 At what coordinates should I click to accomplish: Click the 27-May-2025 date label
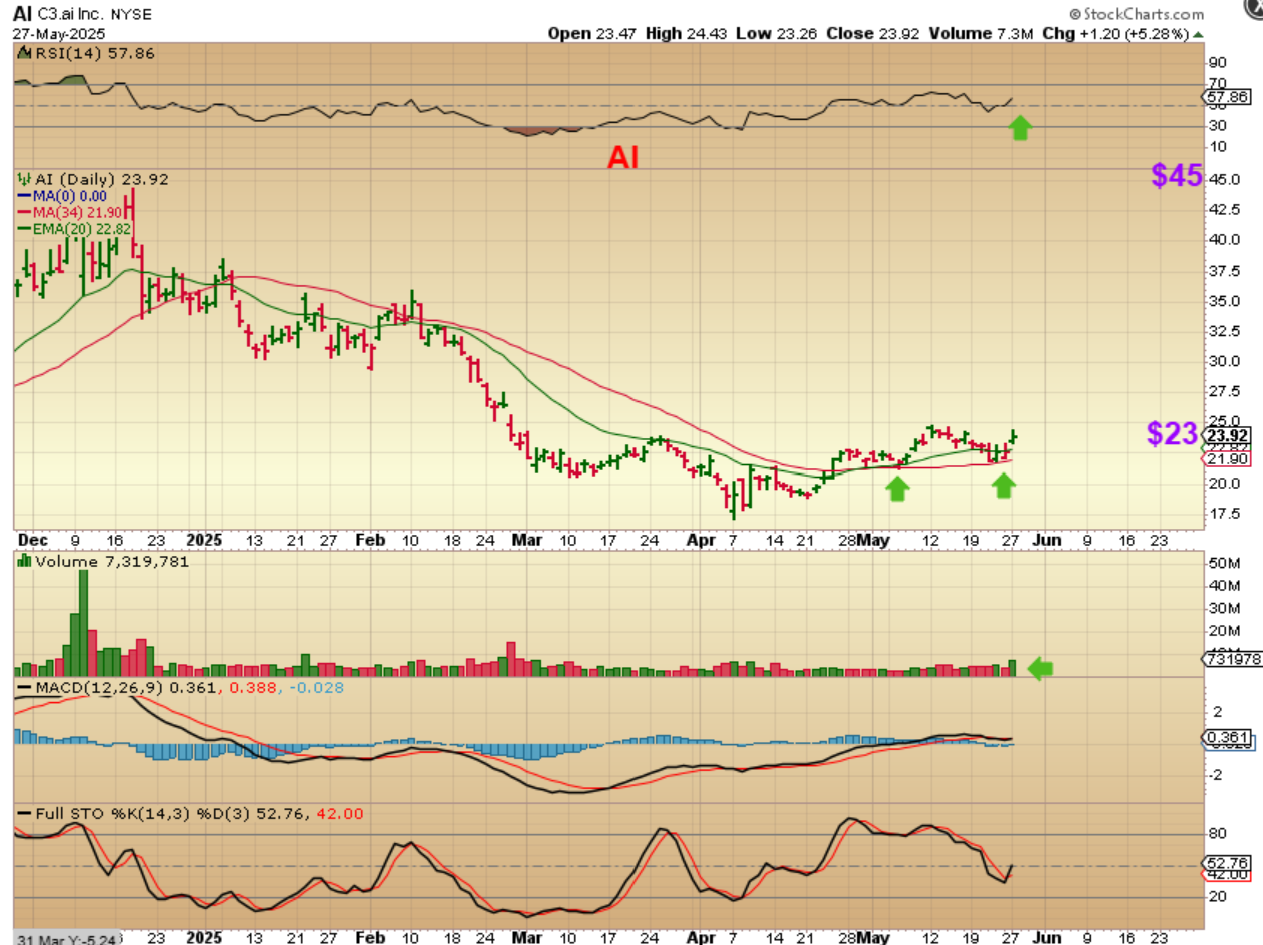51,33
